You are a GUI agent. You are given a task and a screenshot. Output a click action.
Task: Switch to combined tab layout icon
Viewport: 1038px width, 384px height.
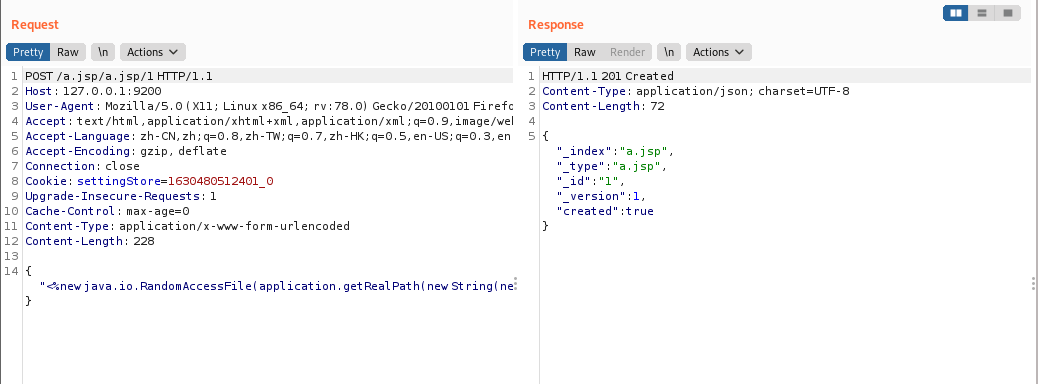click(x=1008, y=13)
